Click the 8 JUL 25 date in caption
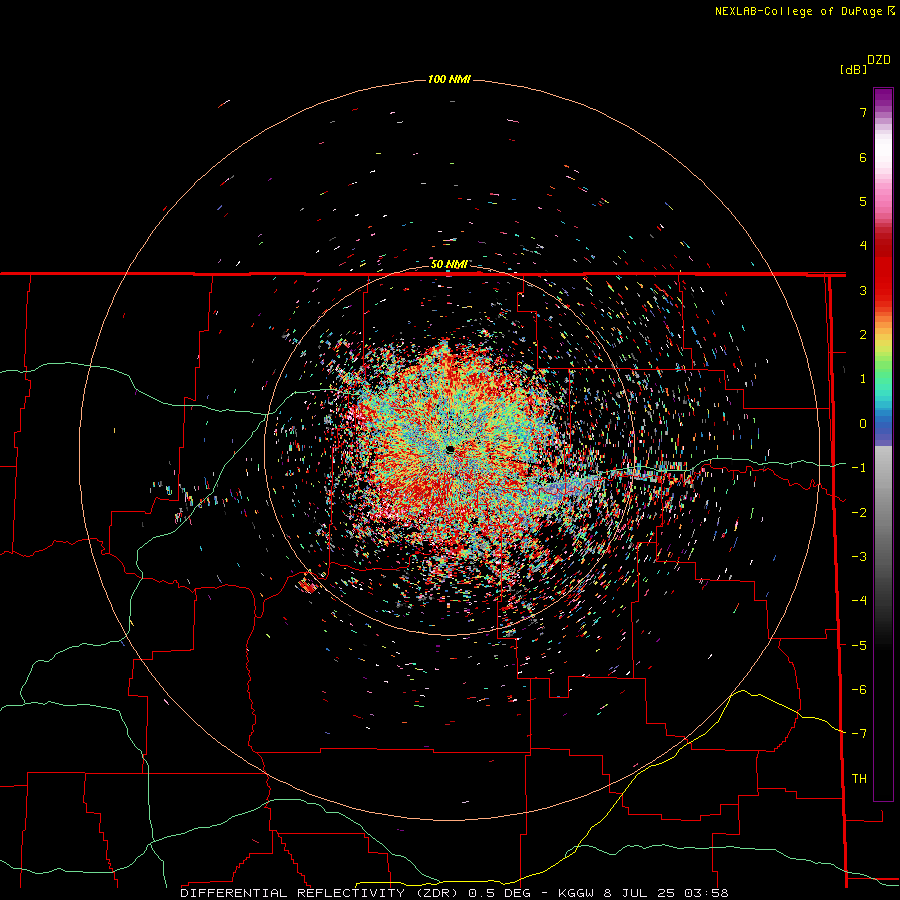 [x=639, y=893]
